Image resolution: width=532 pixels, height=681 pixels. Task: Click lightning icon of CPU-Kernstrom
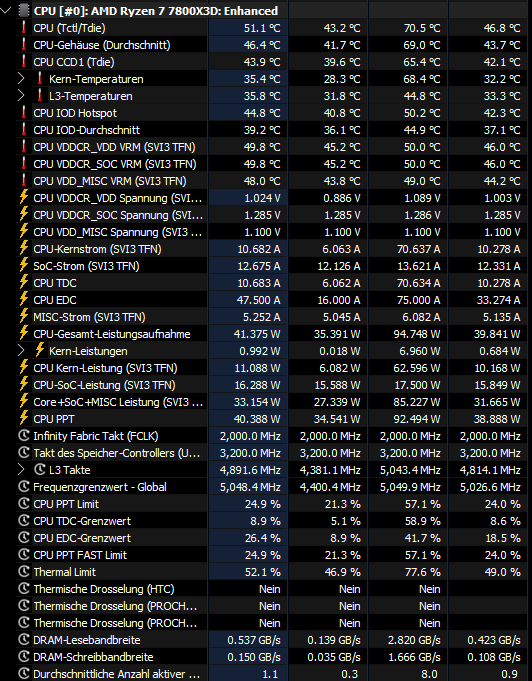coord(24,249)
